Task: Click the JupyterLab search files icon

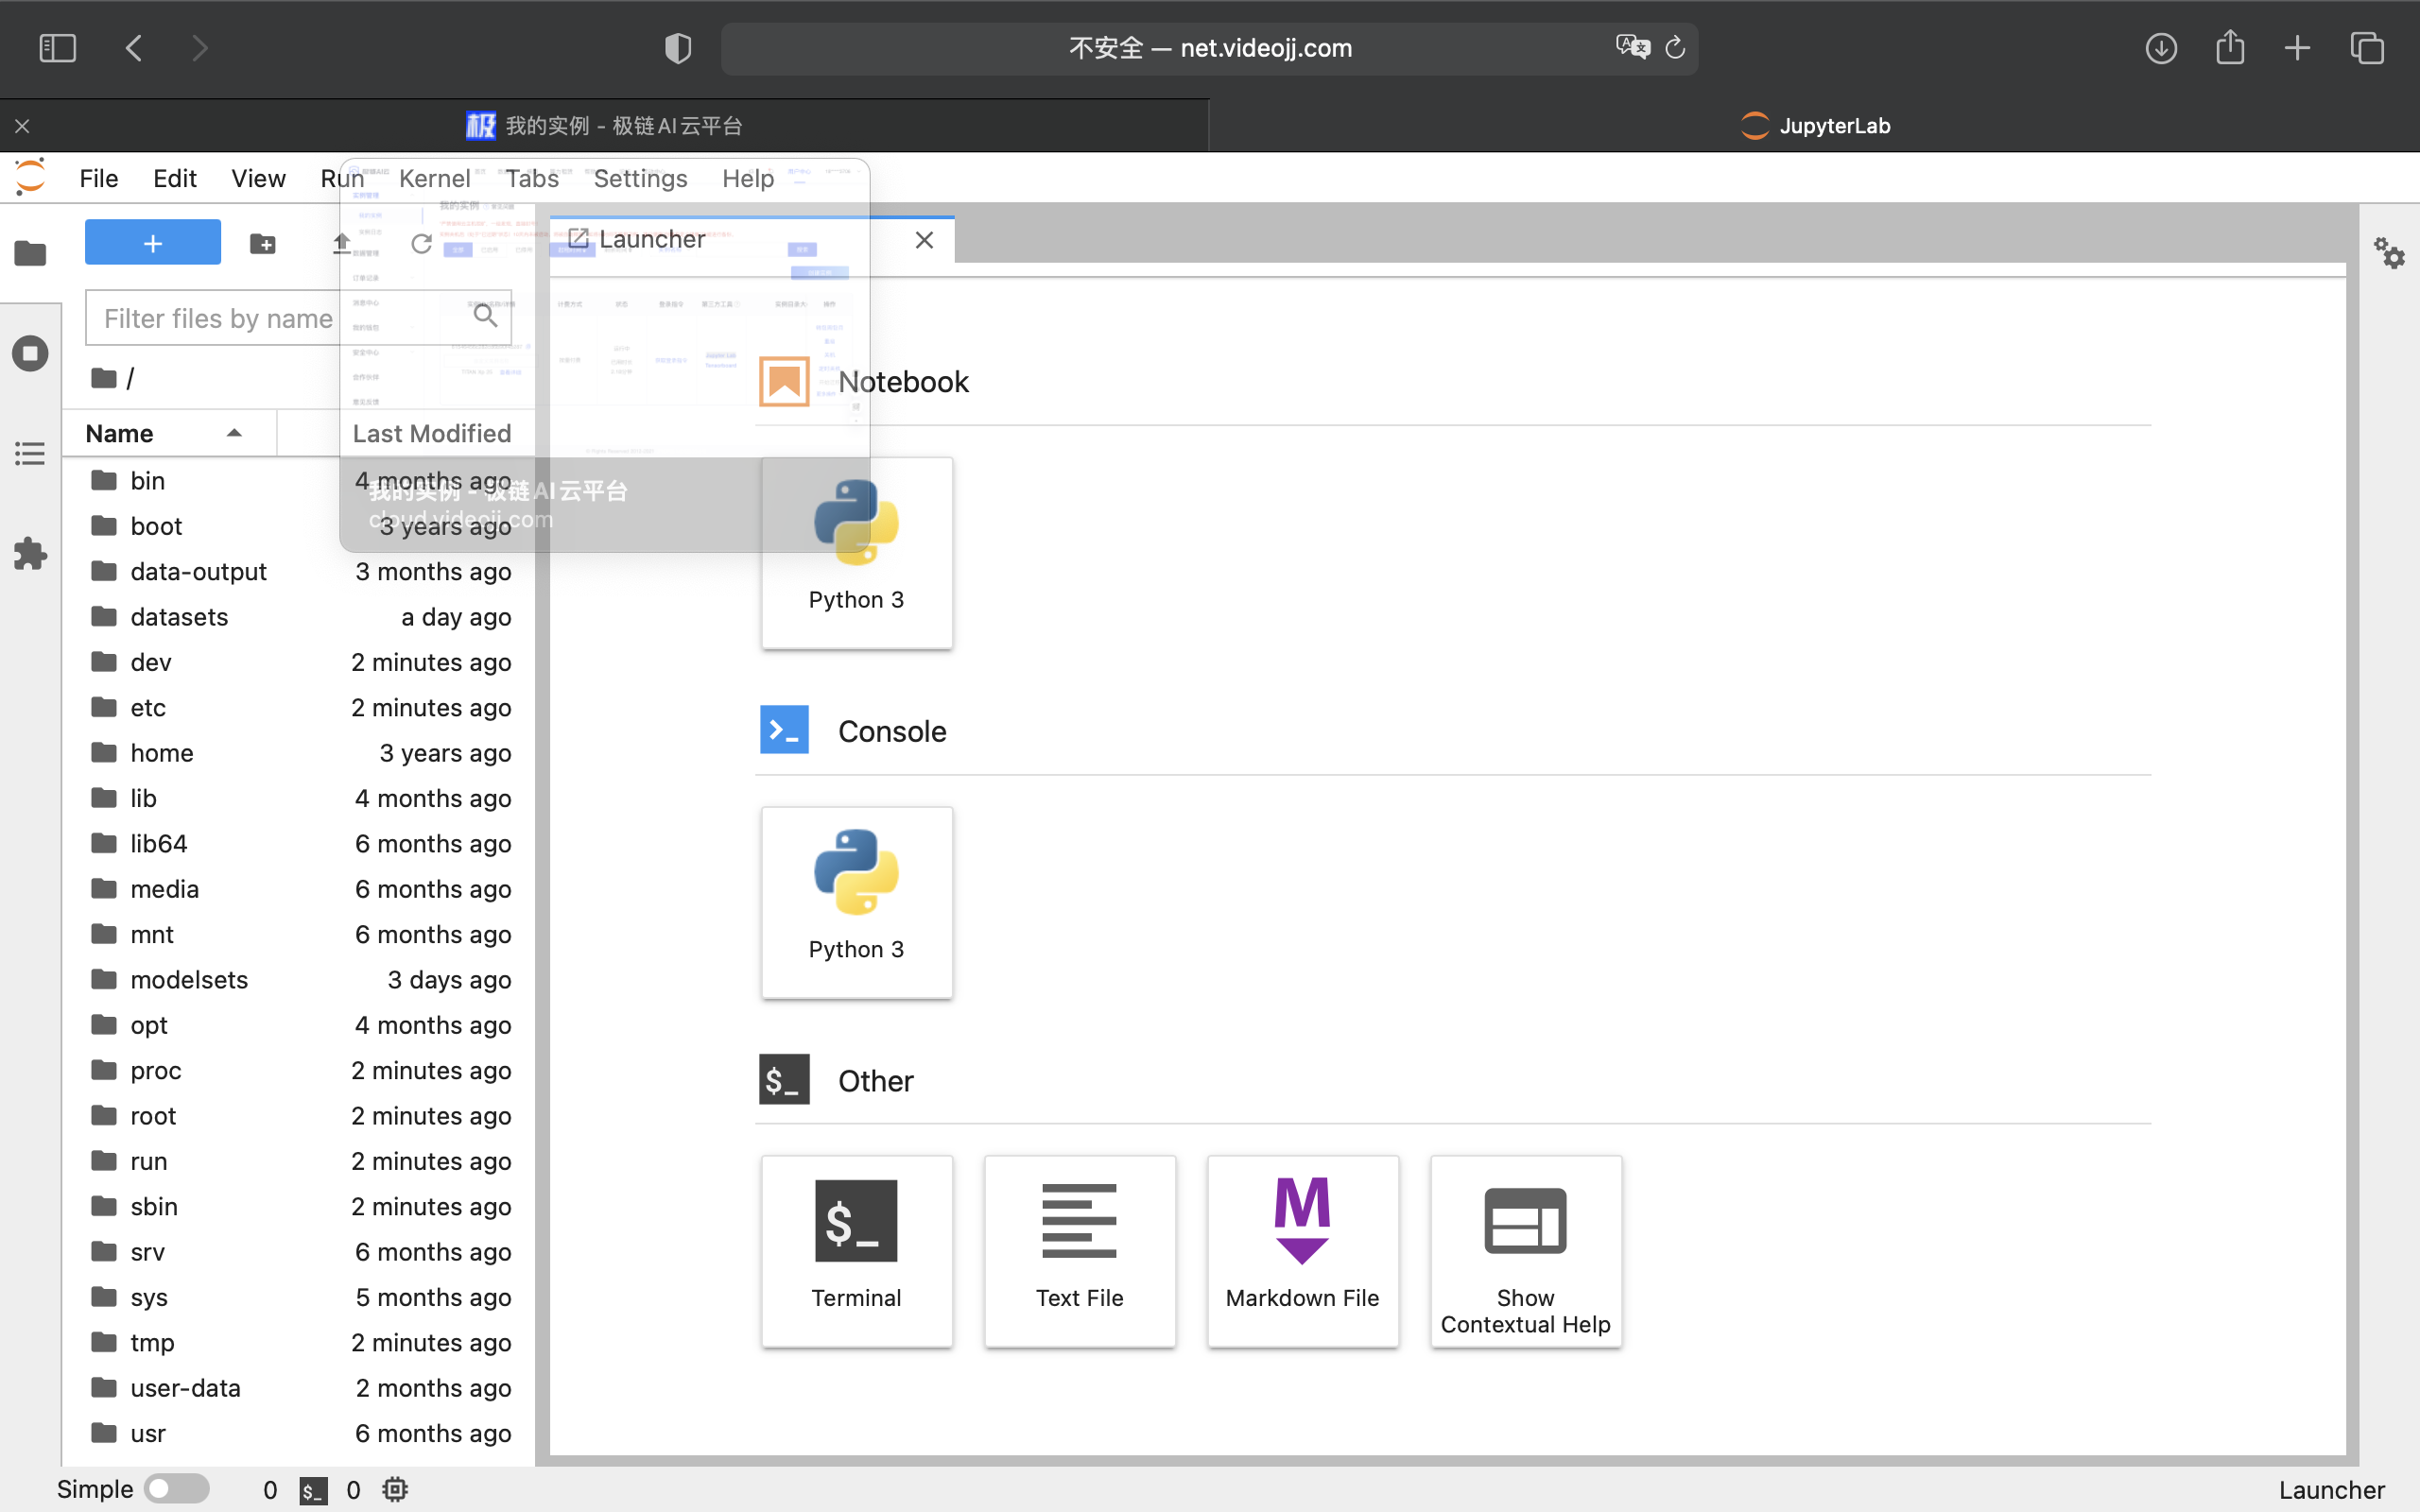Action: [x=484, y=317]
